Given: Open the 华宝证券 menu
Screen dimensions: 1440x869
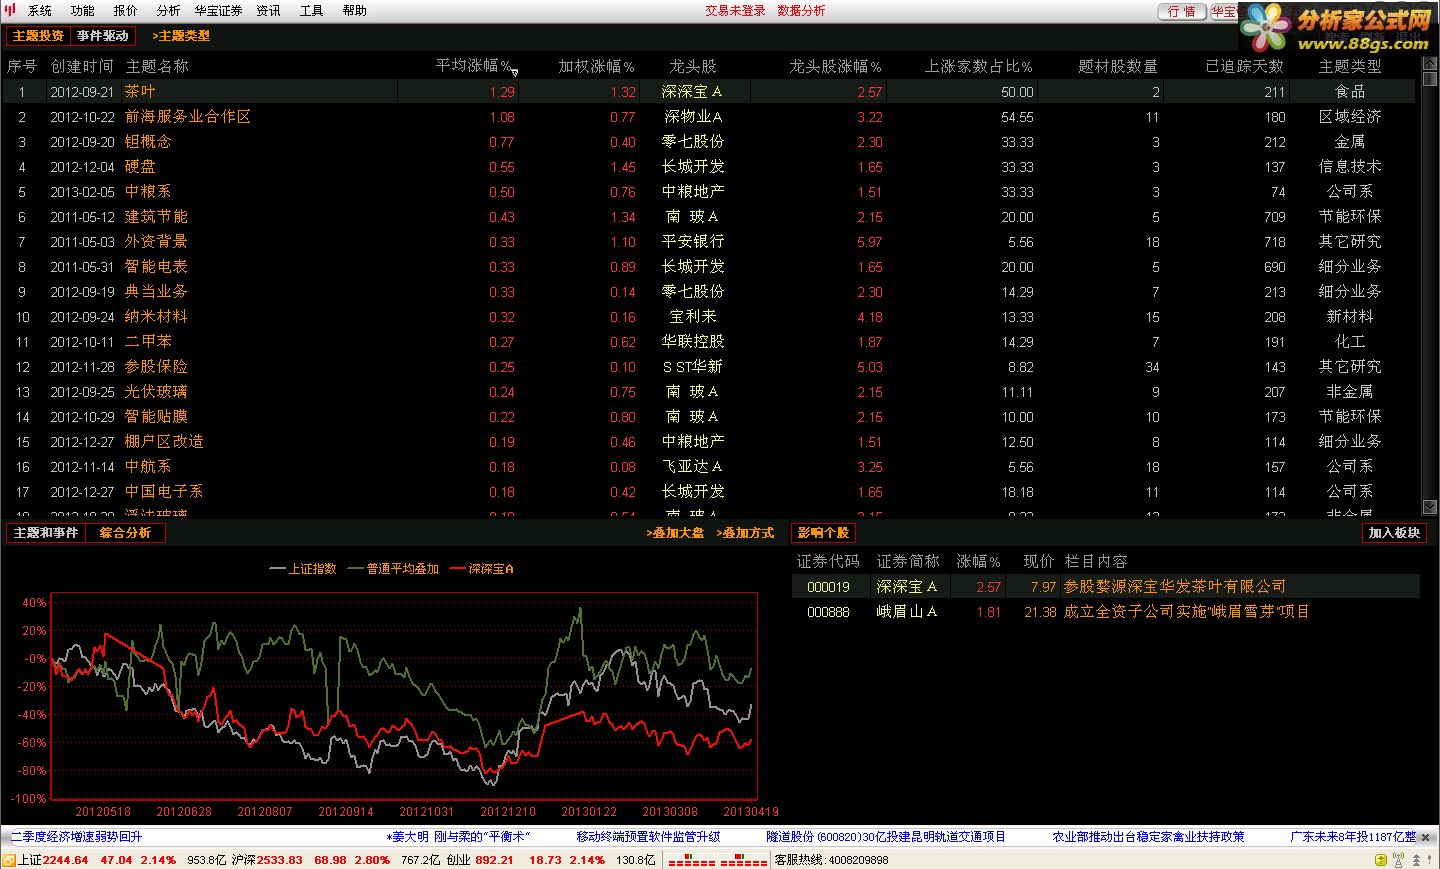Looking at the screenshot, I should pyautogui.click(x=218, y=11).
